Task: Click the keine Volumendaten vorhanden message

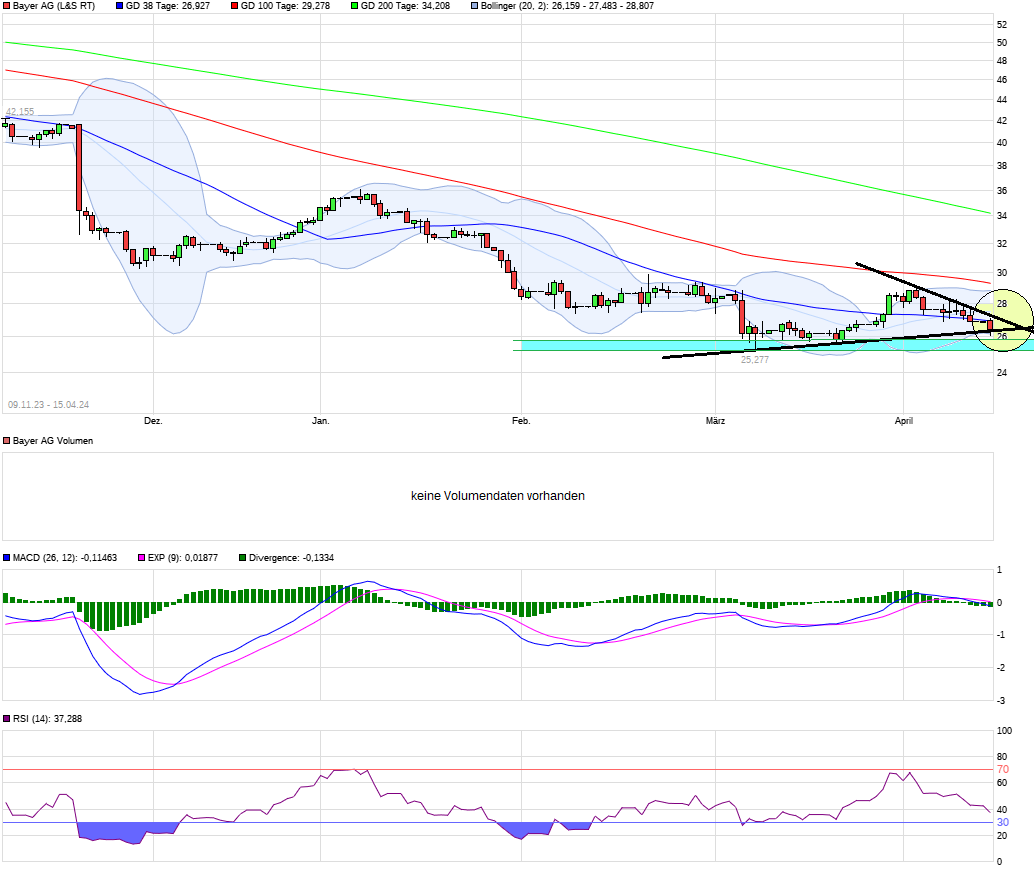Action: tap(497, 495)
